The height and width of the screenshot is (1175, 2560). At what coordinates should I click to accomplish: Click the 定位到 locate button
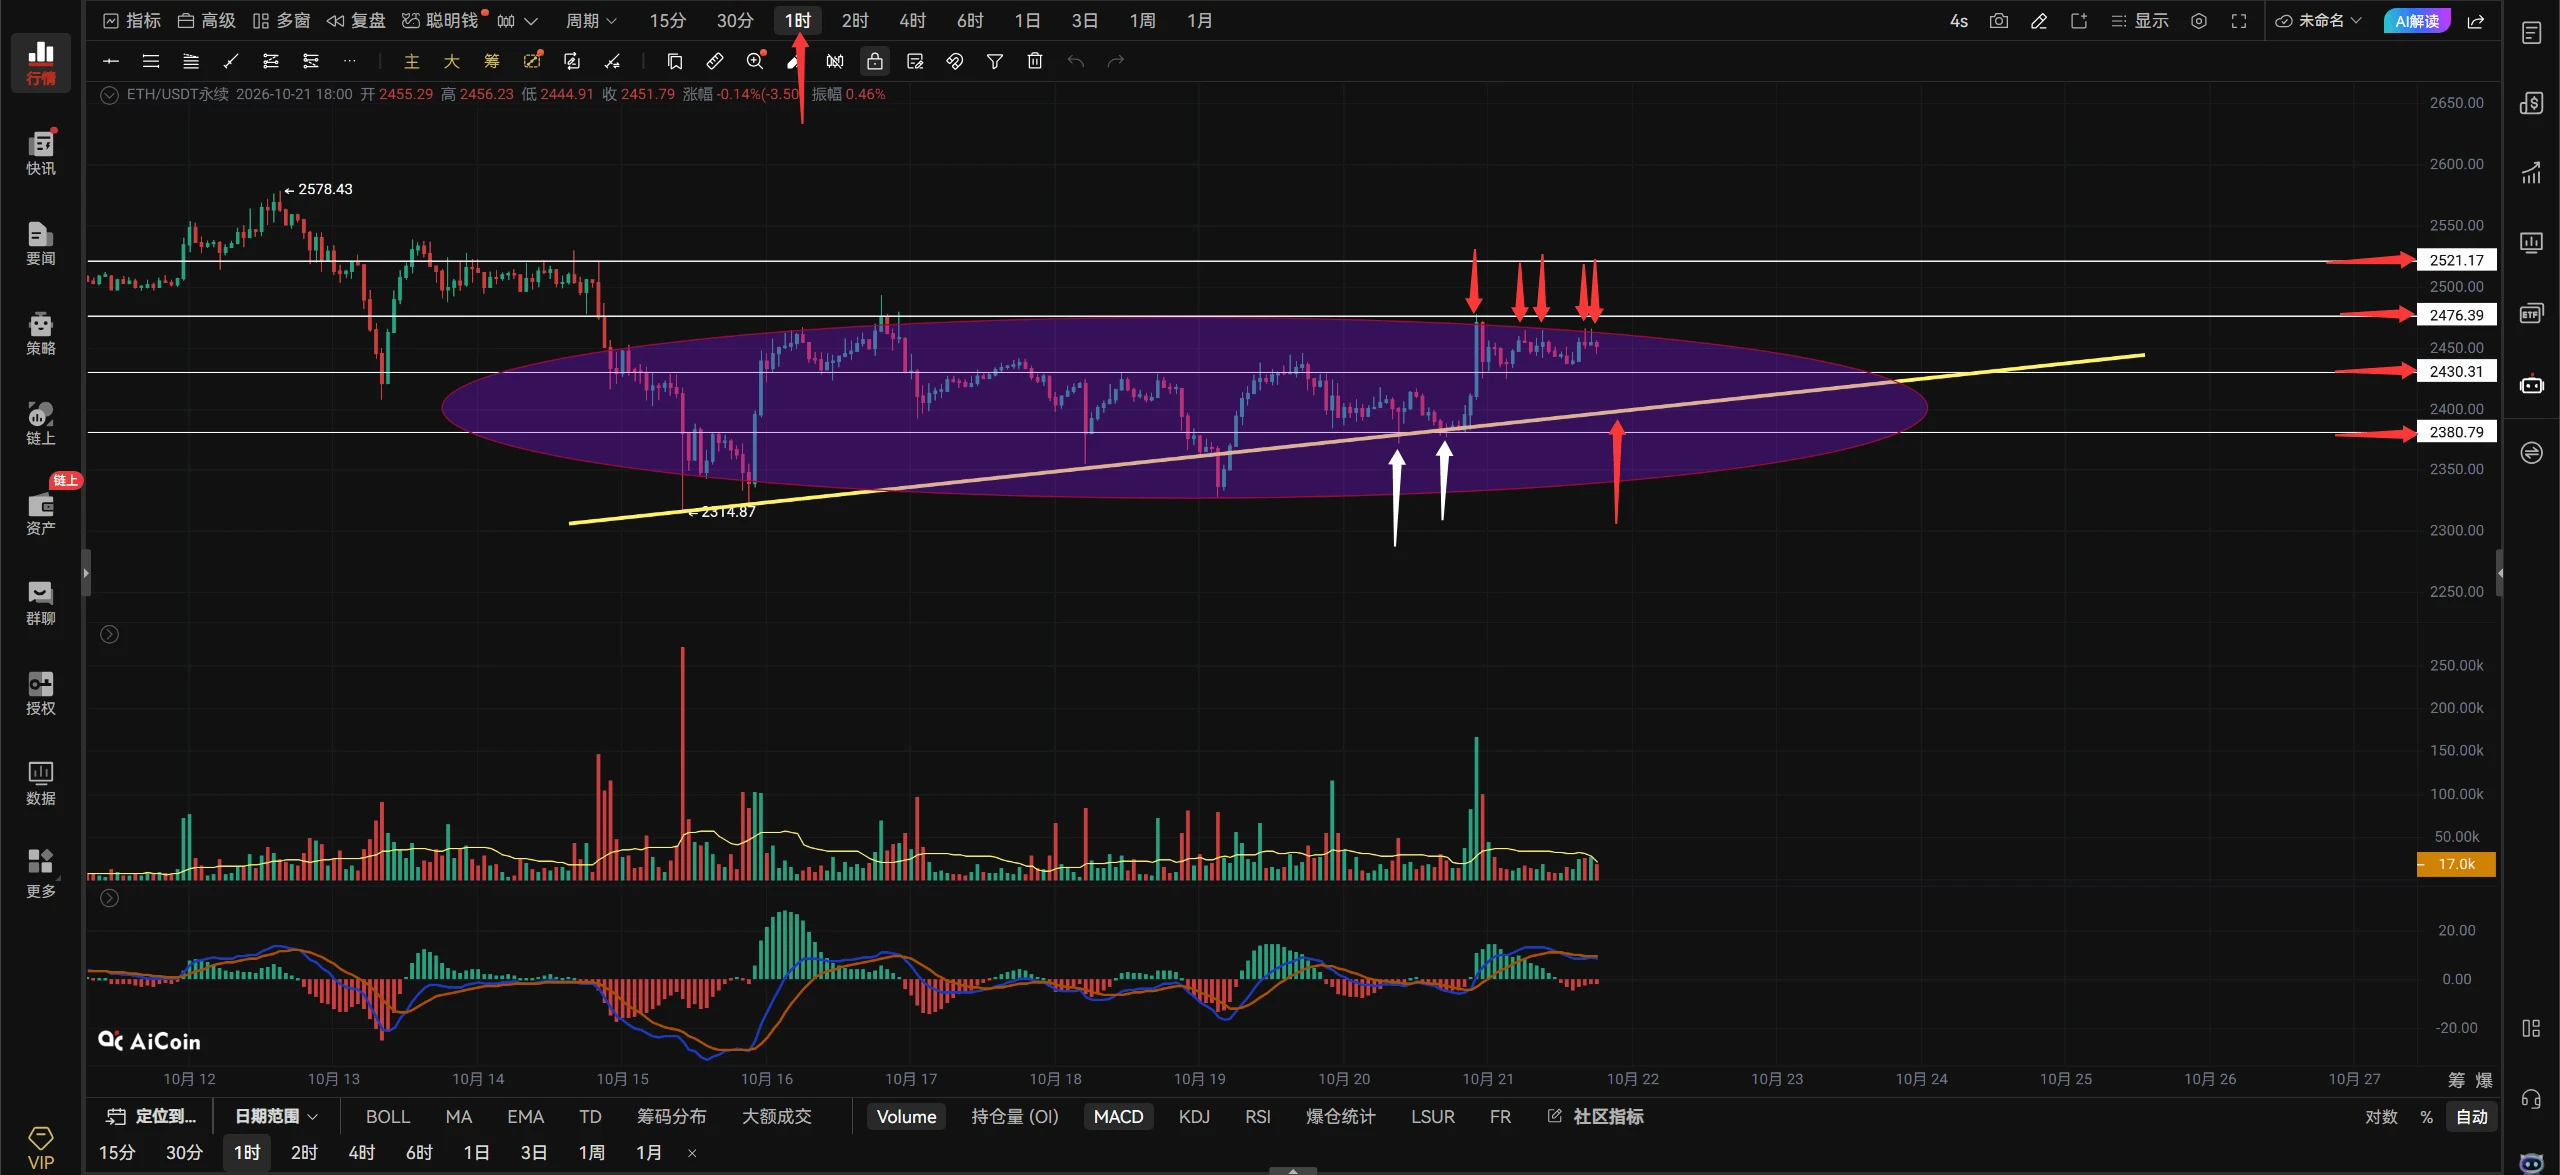click(x=151, y=1116)
